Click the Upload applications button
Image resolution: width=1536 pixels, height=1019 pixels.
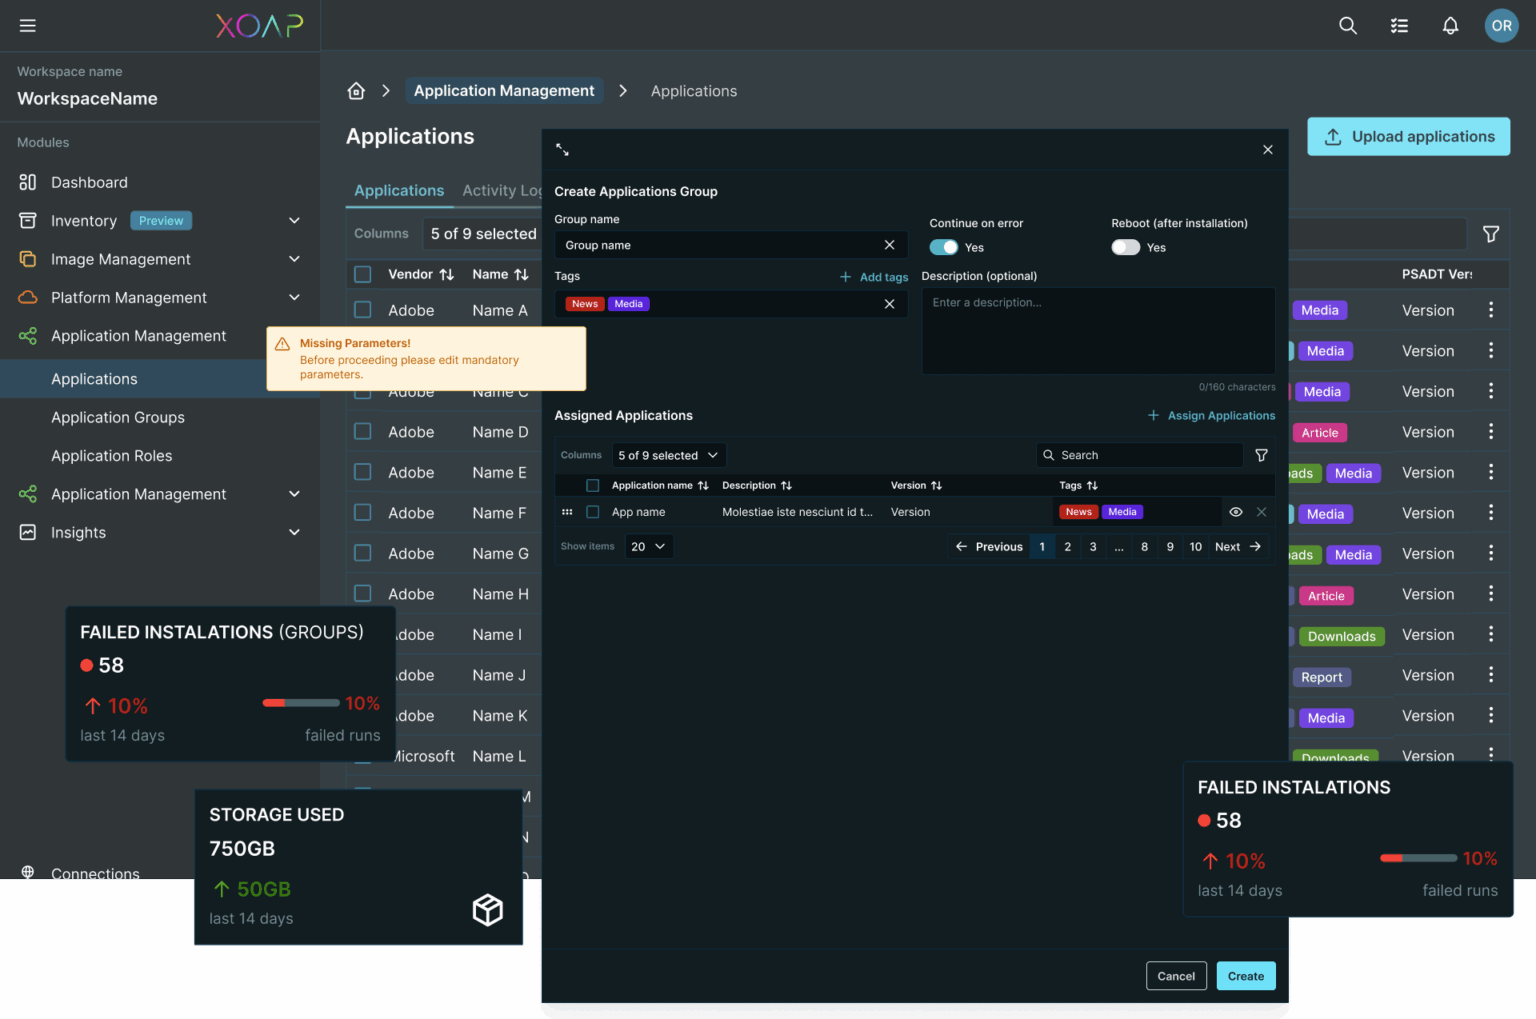tap(1408, 136)
